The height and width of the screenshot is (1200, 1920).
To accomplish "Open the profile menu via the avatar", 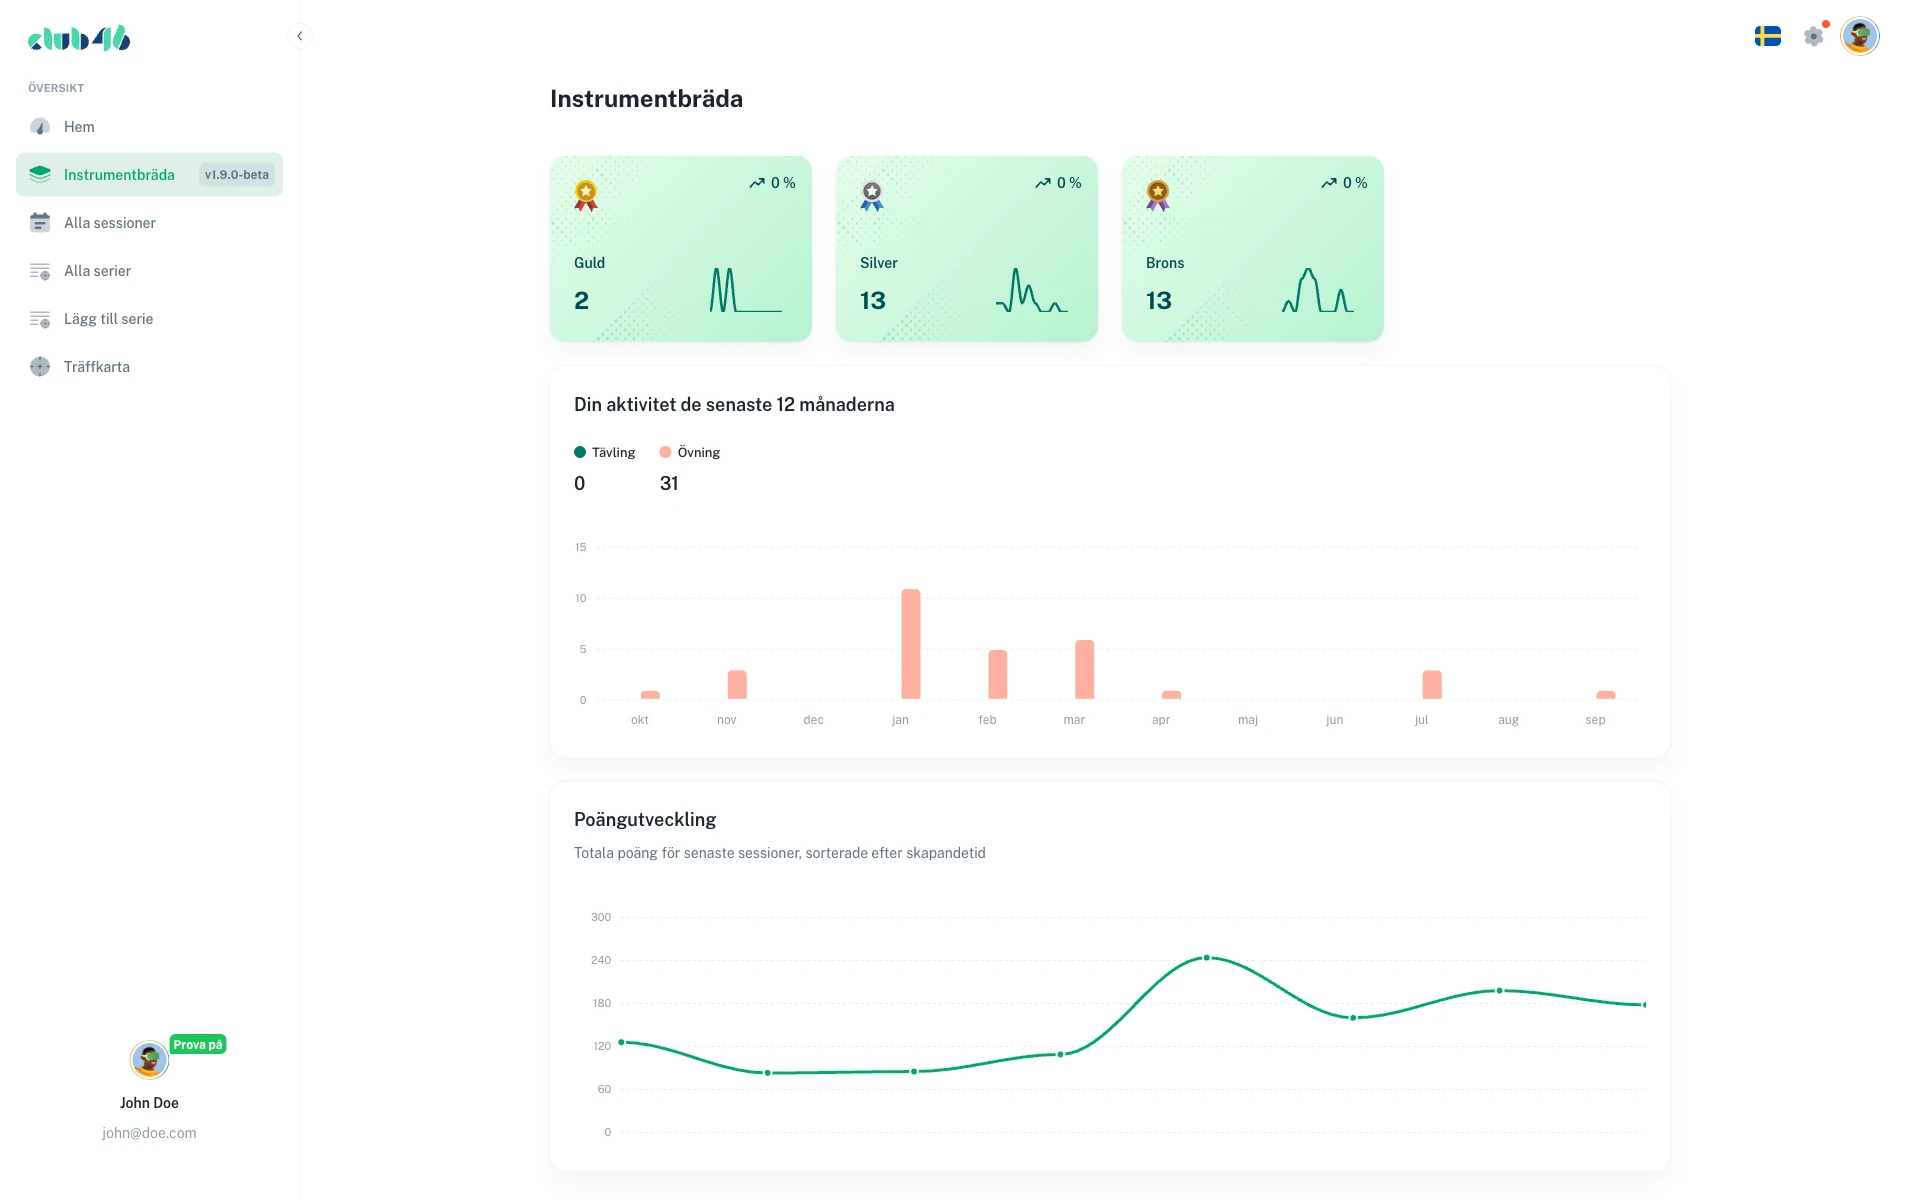I will pos(1861,35).
